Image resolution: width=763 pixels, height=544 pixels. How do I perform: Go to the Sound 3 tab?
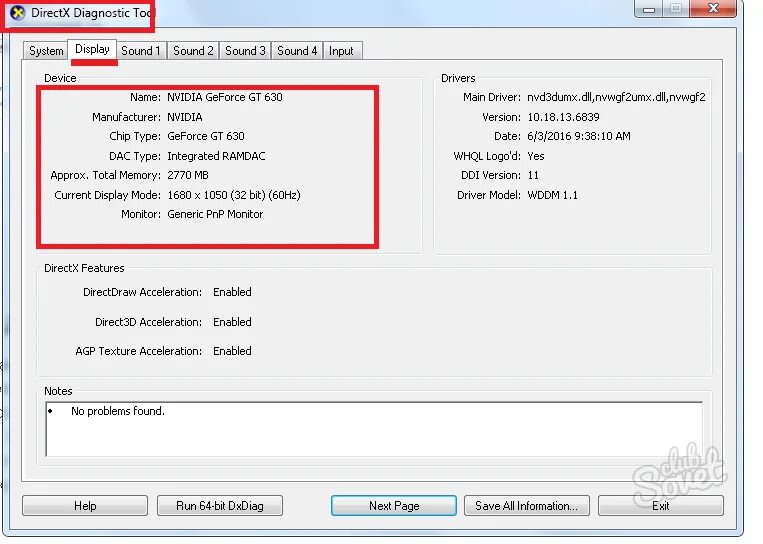(x=245, y=51)
